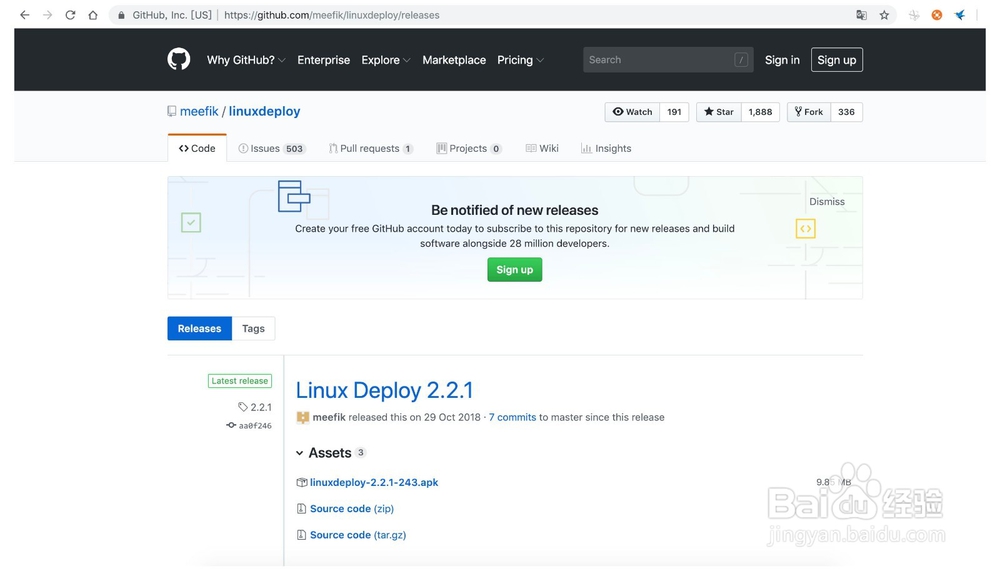Select the Tags tab button
The width and height of the screenshot is (1000, 569).
pyautogui.click(x=253, y=329)
